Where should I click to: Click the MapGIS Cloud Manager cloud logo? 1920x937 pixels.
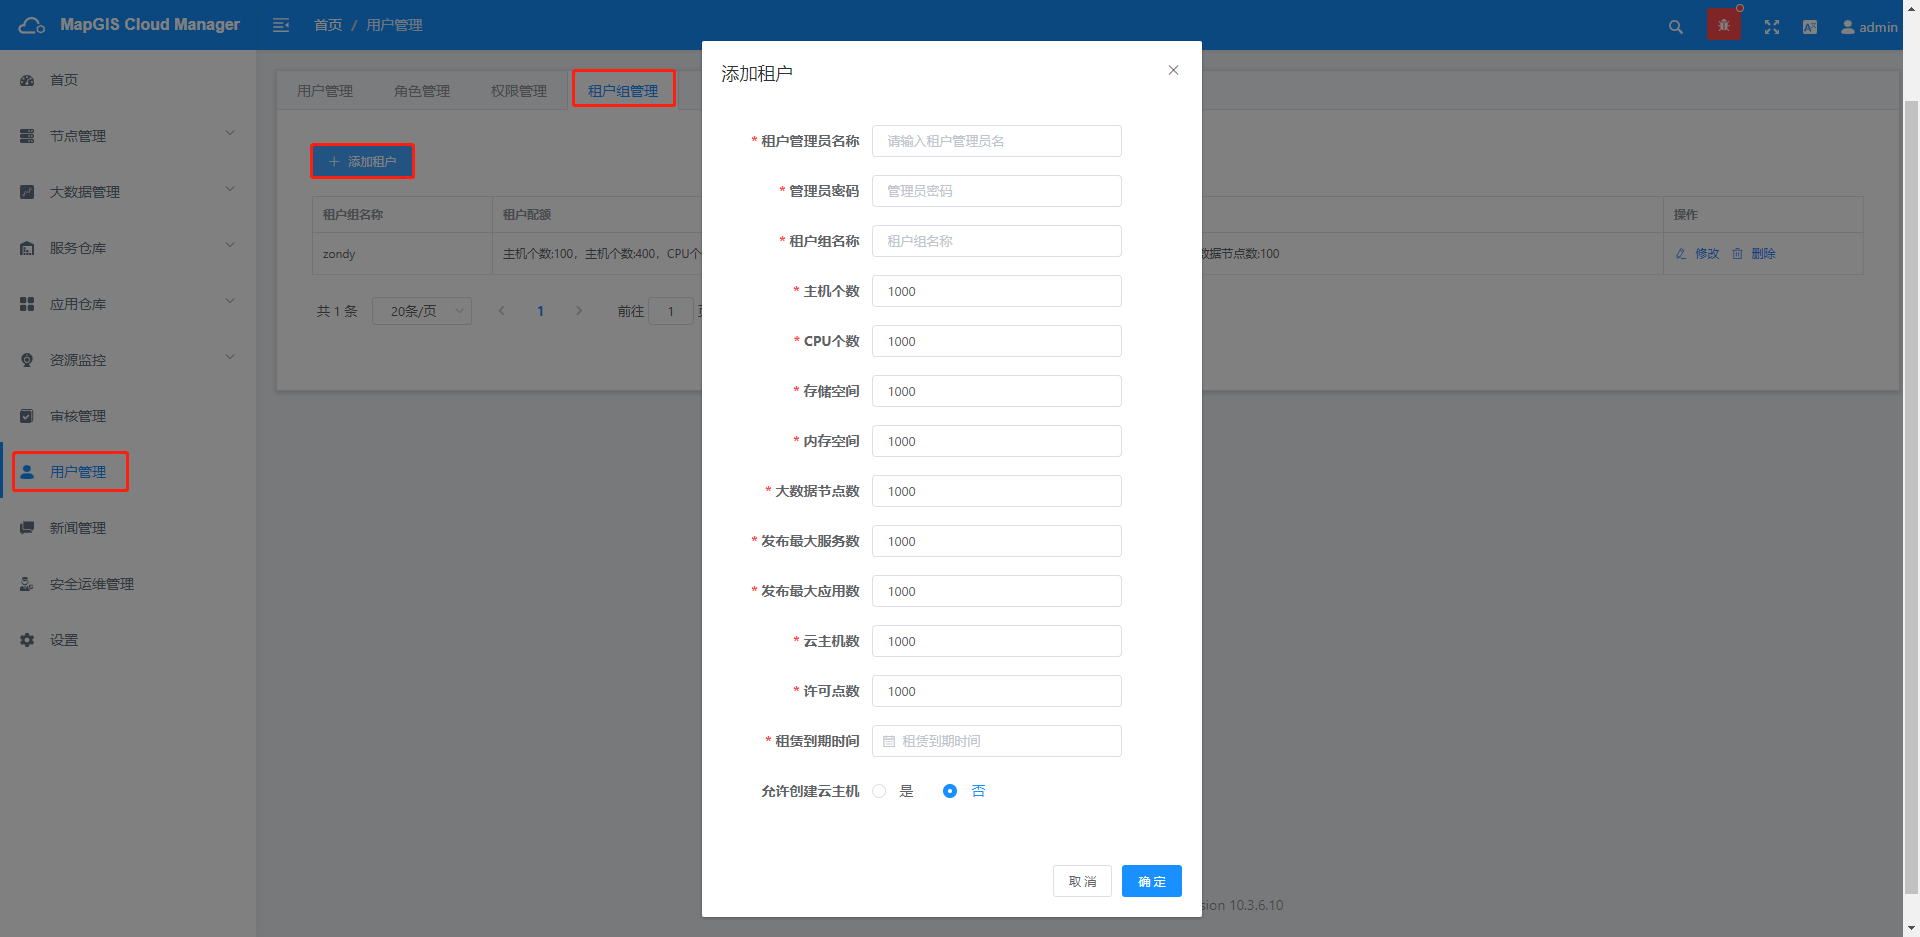pyautogui.click(x=32, y=25)
